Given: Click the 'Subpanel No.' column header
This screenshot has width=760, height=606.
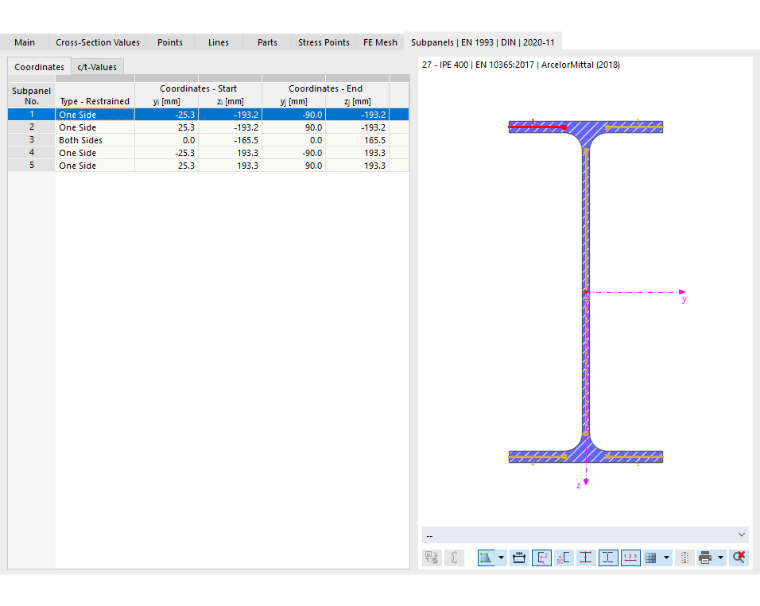Looking at the screenshot, I should coord(32,96).
